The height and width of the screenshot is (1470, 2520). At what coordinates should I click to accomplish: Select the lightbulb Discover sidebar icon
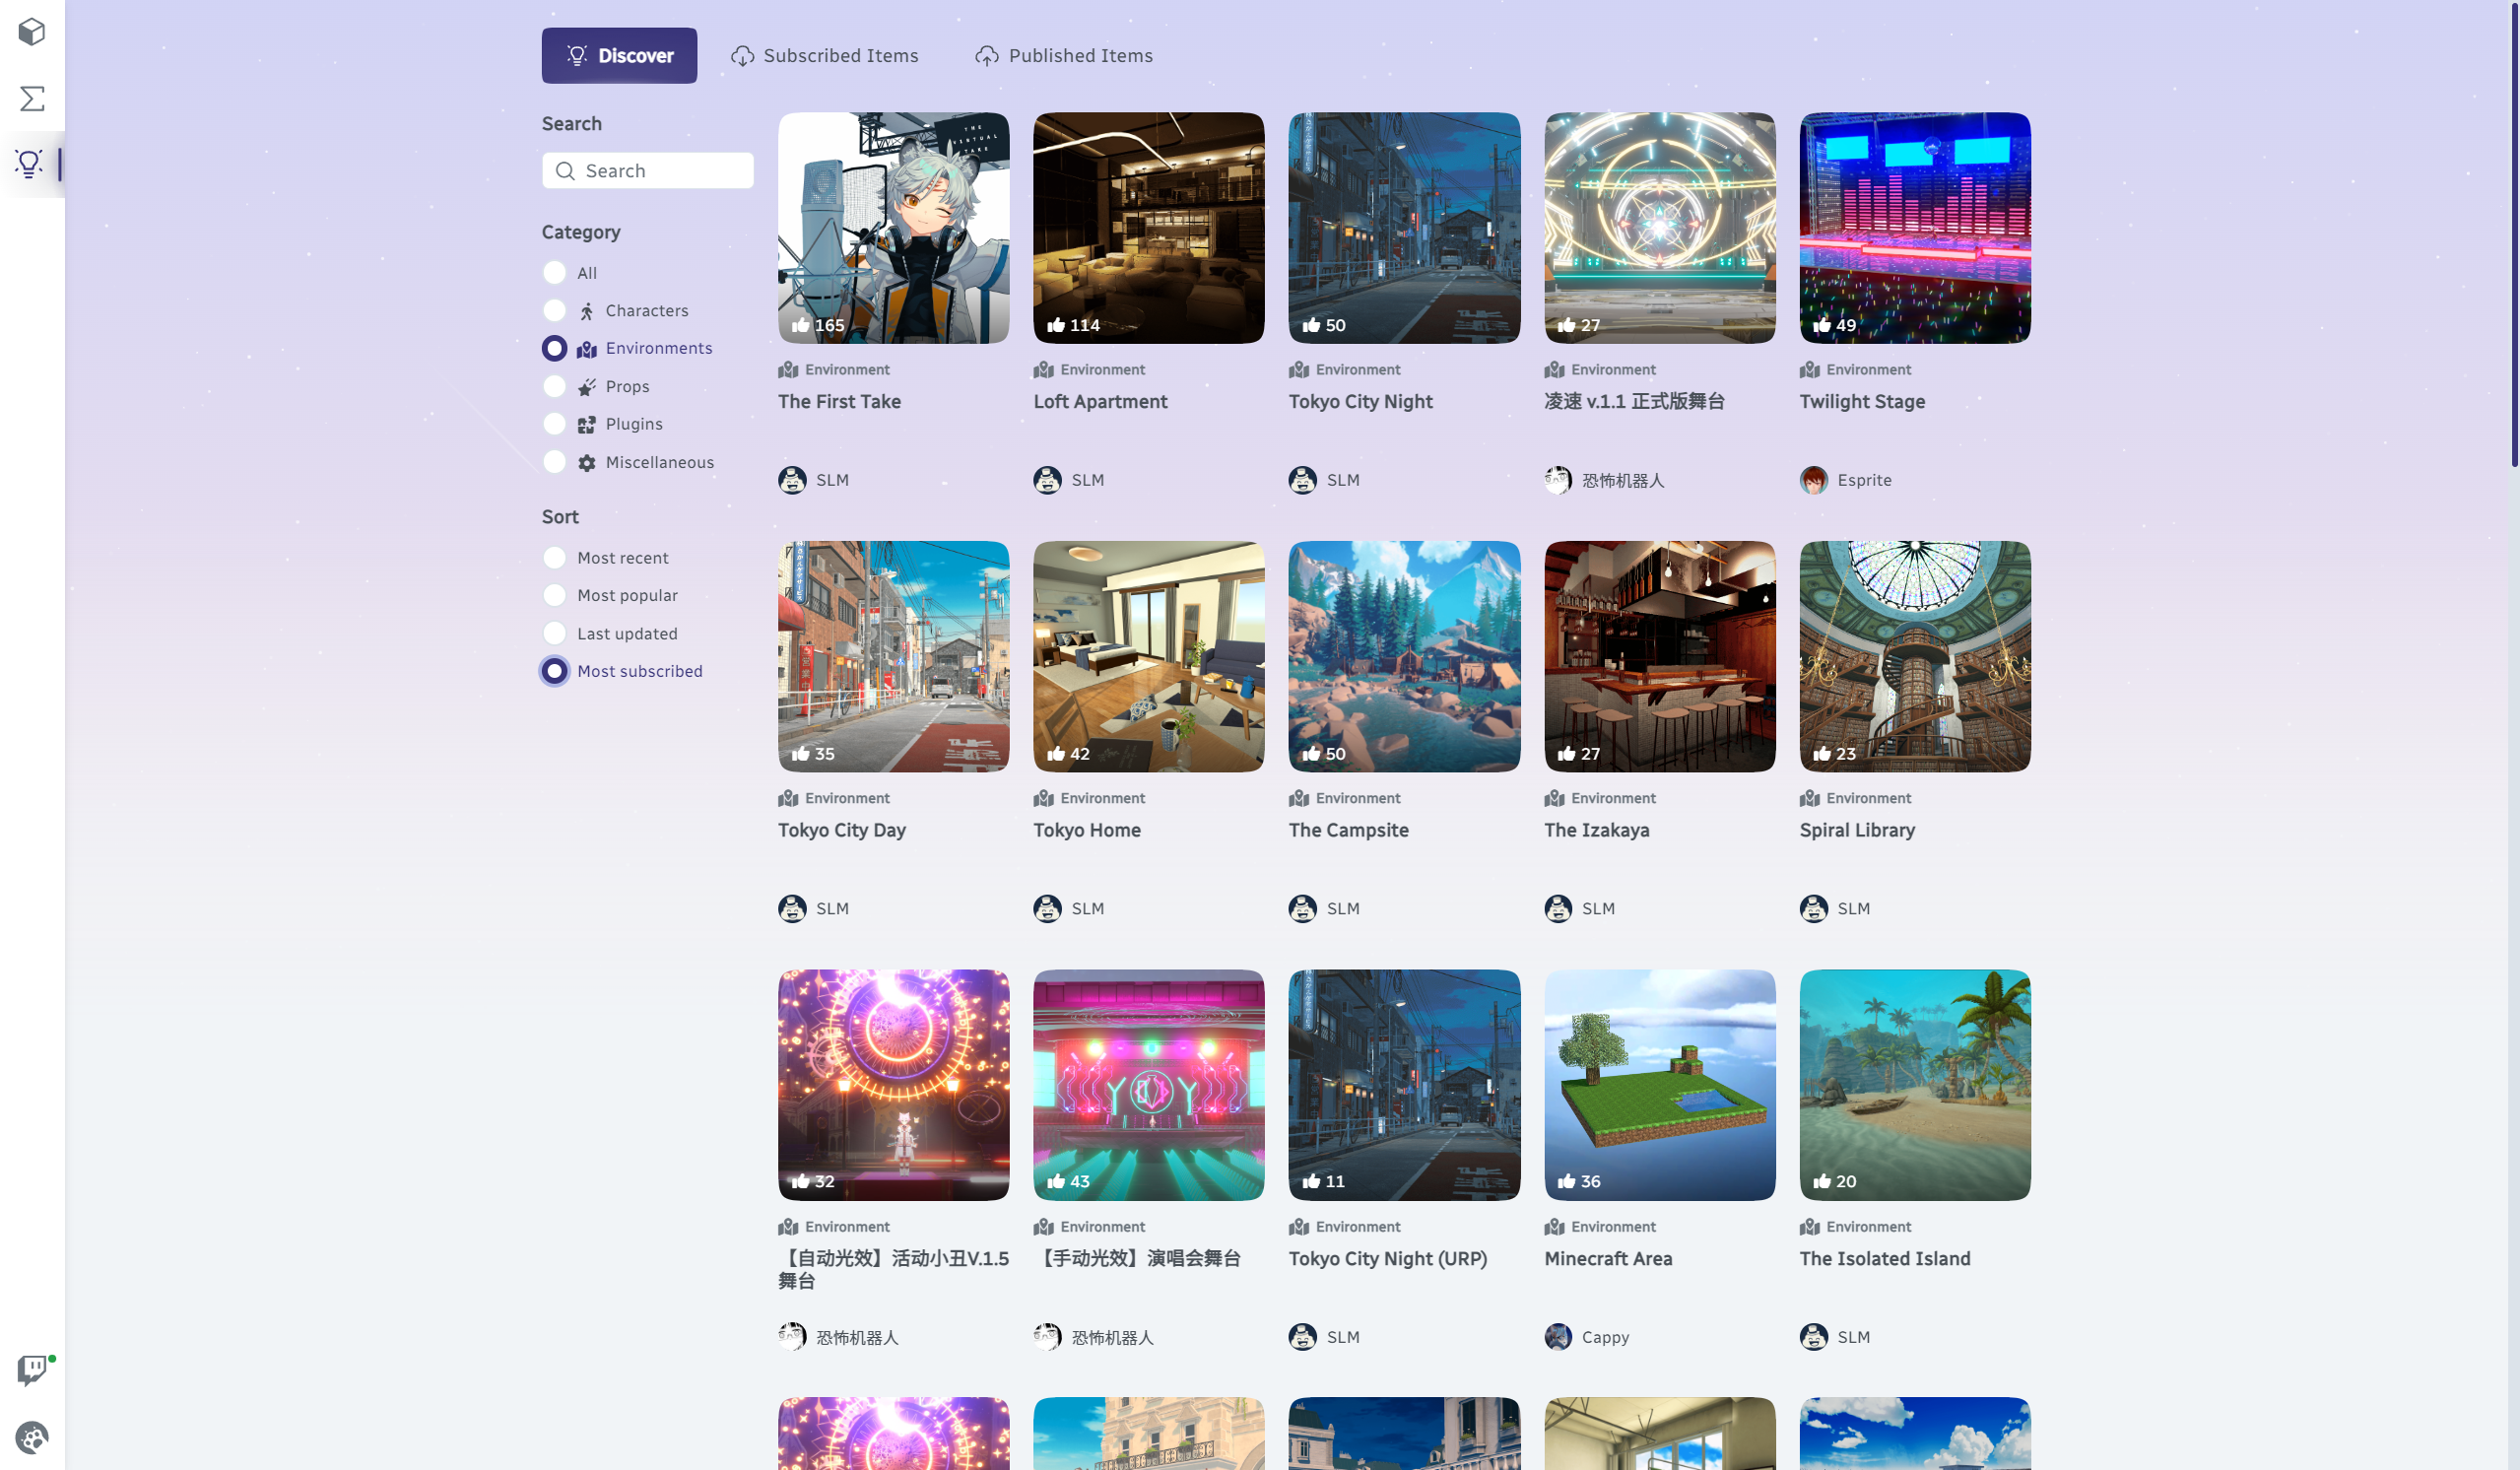[x=30, y=163]
